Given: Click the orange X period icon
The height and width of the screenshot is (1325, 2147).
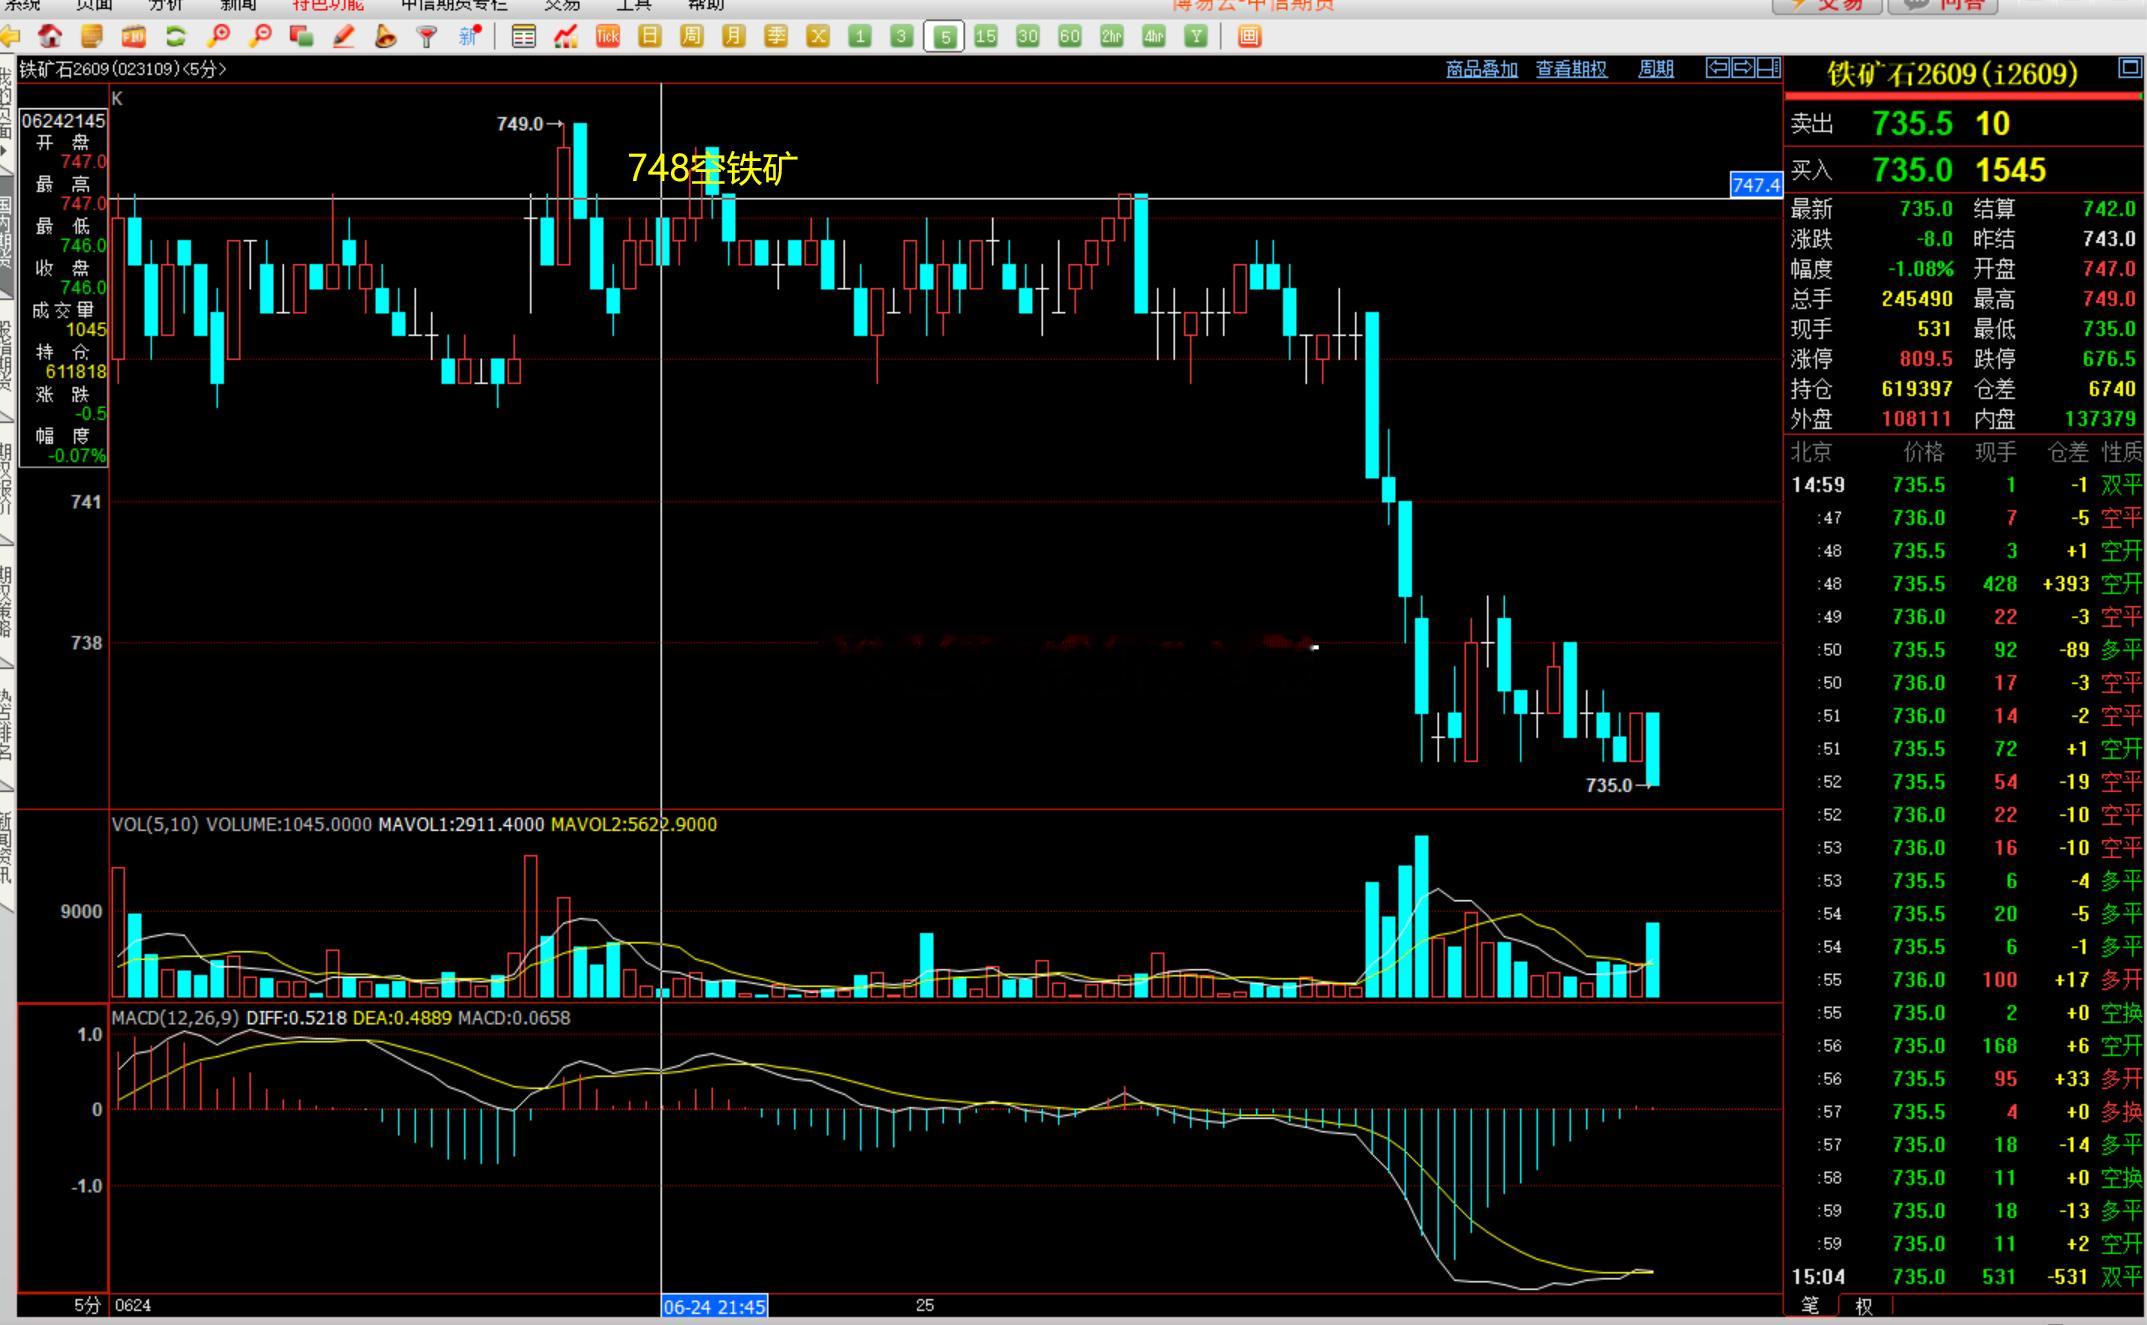Looking at the screenshot, I should [818, 37].
